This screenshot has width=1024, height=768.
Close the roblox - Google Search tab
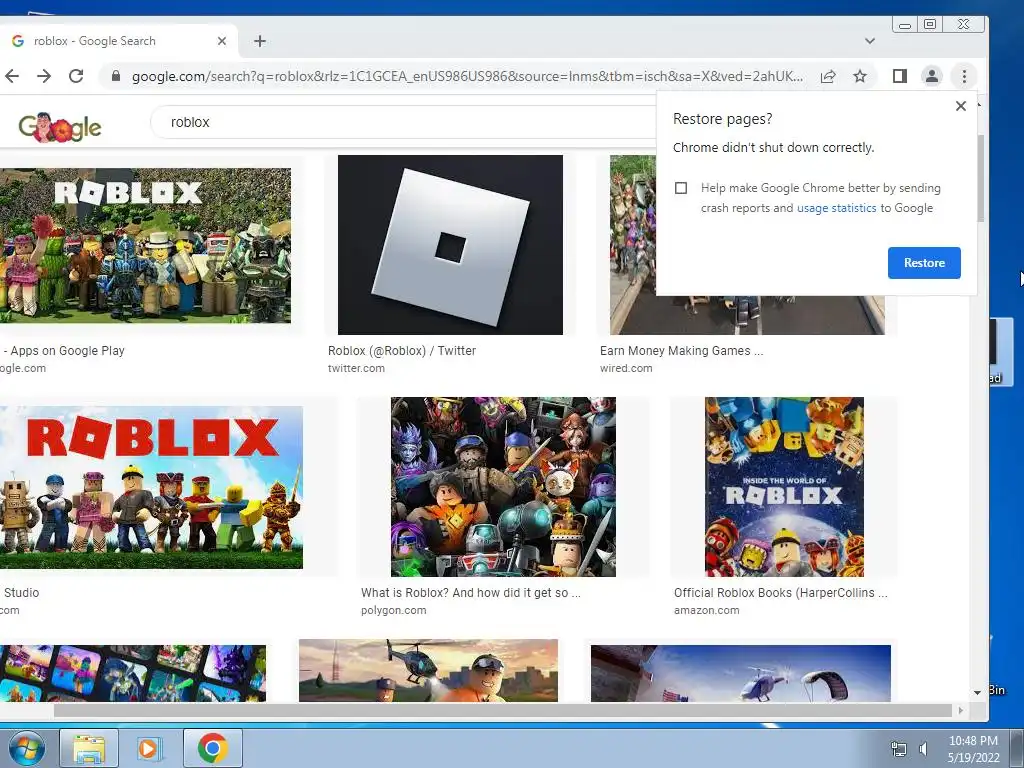[221, 41]
